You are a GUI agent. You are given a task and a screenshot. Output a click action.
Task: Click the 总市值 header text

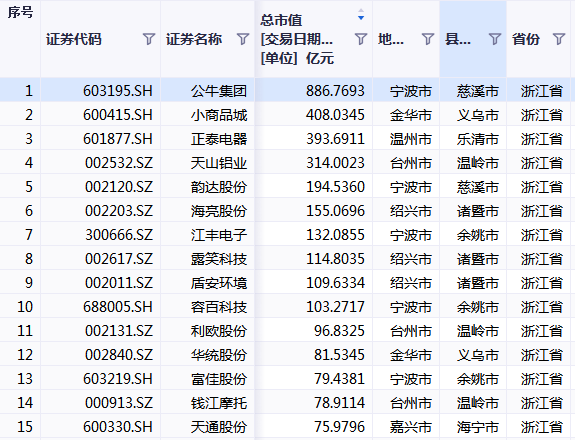point(281,20)
